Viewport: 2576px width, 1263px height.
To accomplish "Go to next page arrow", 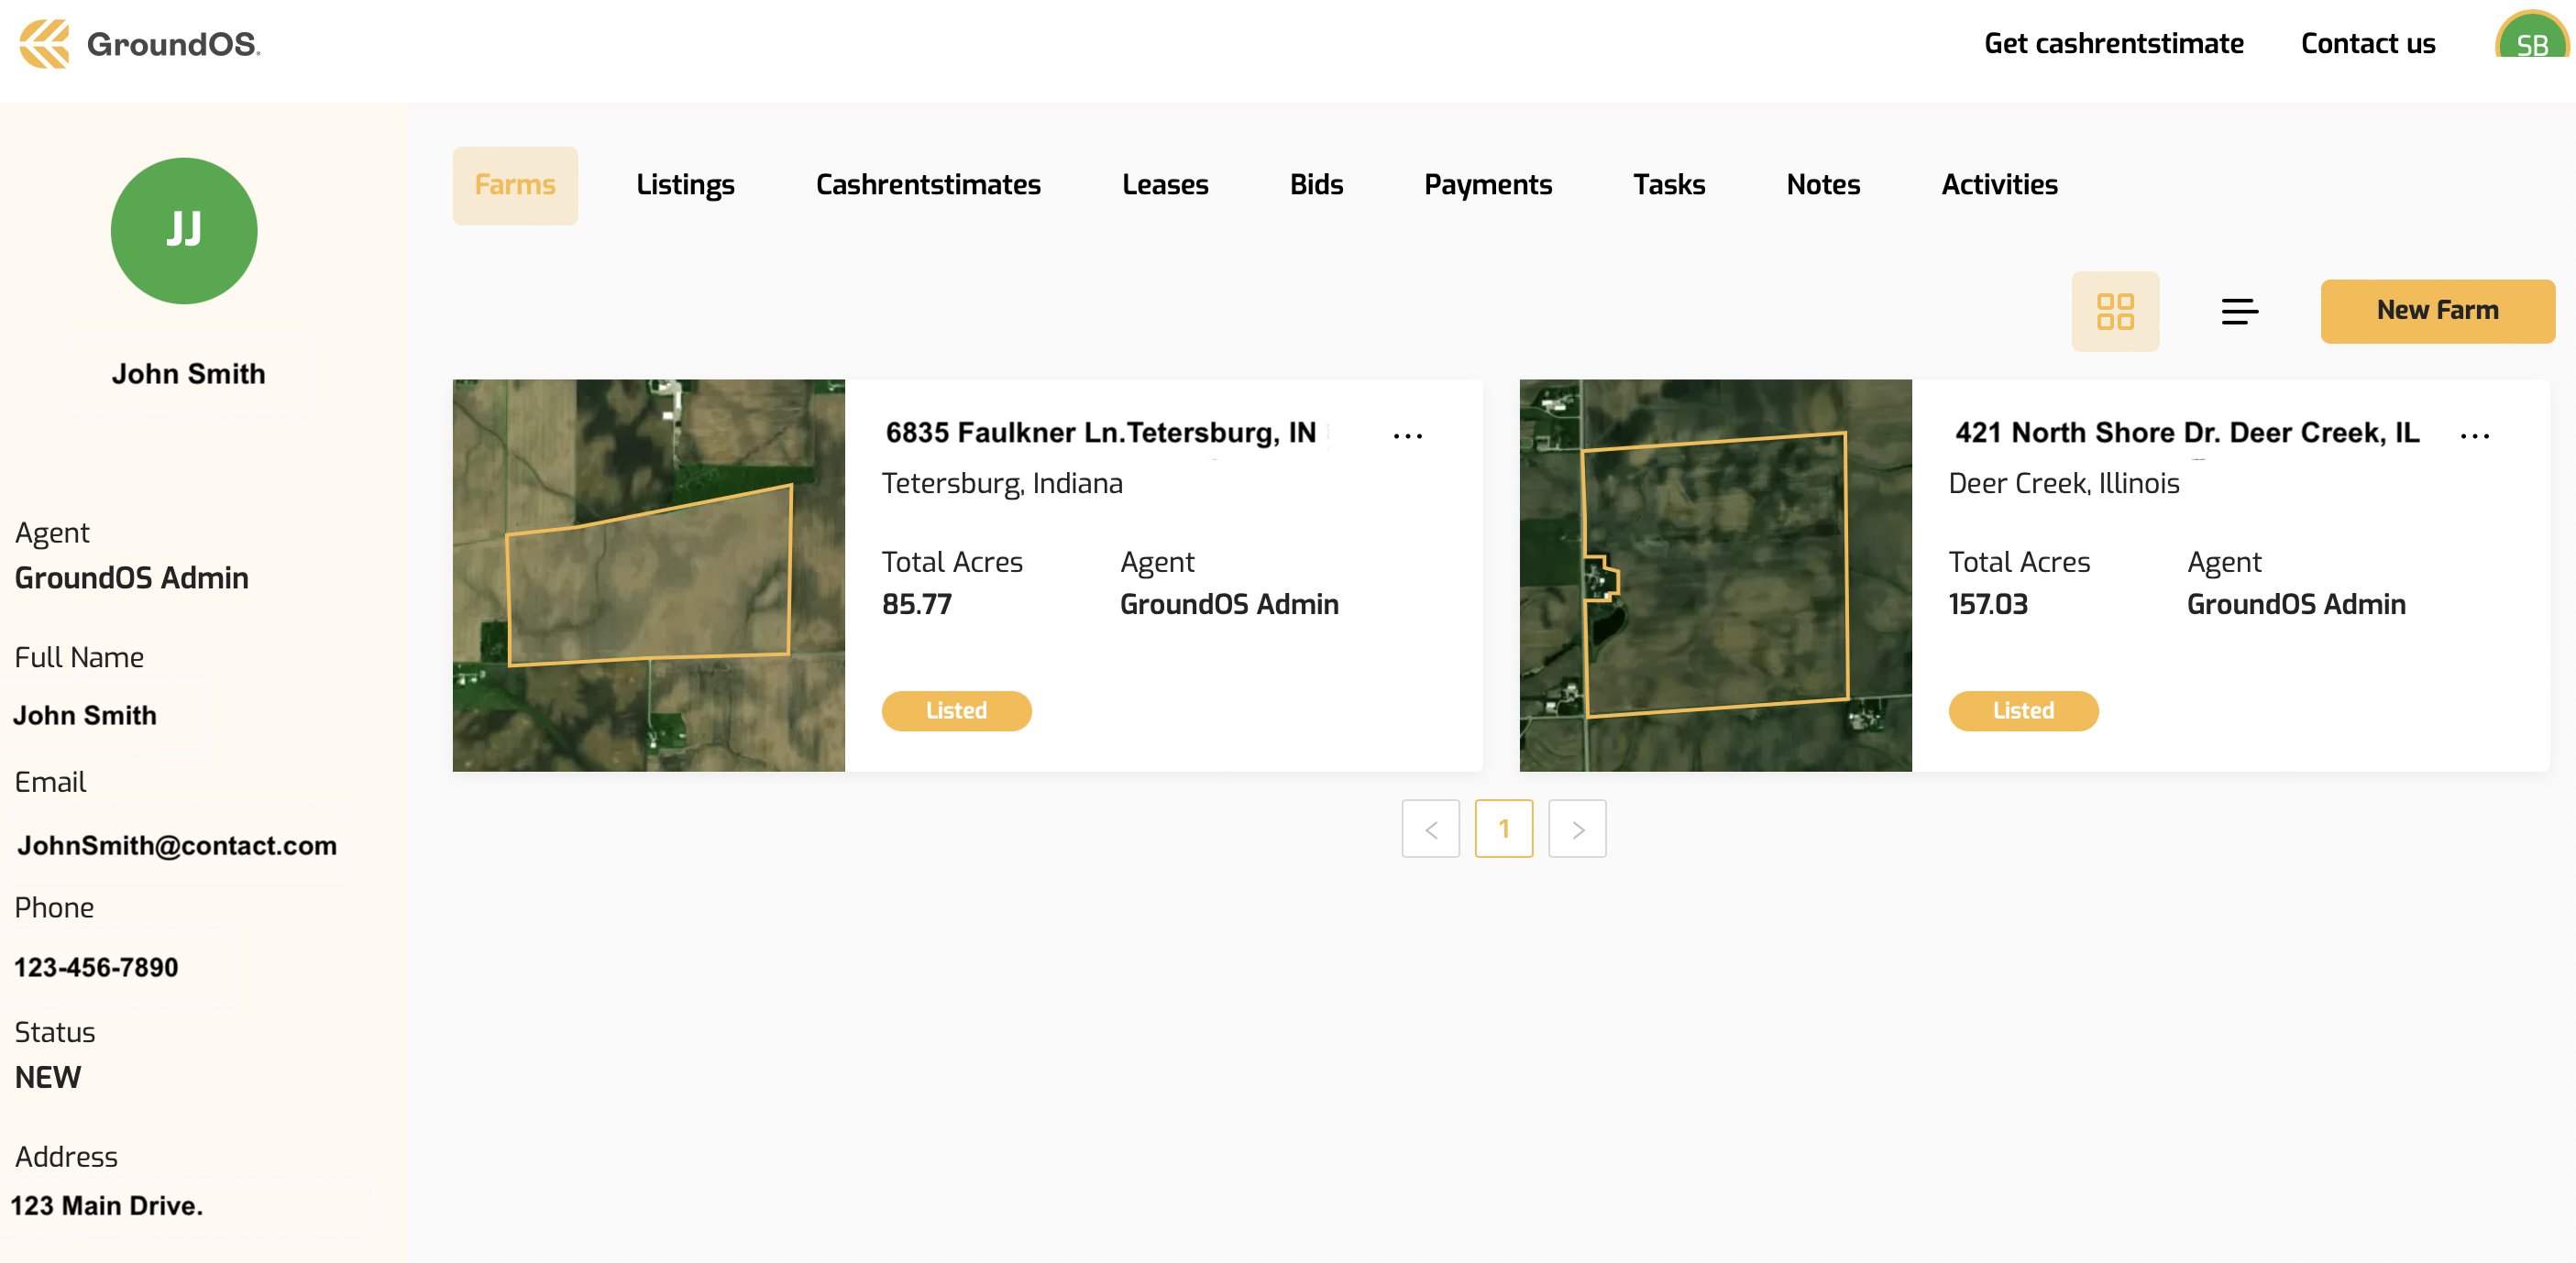I will click(1577, 829).
